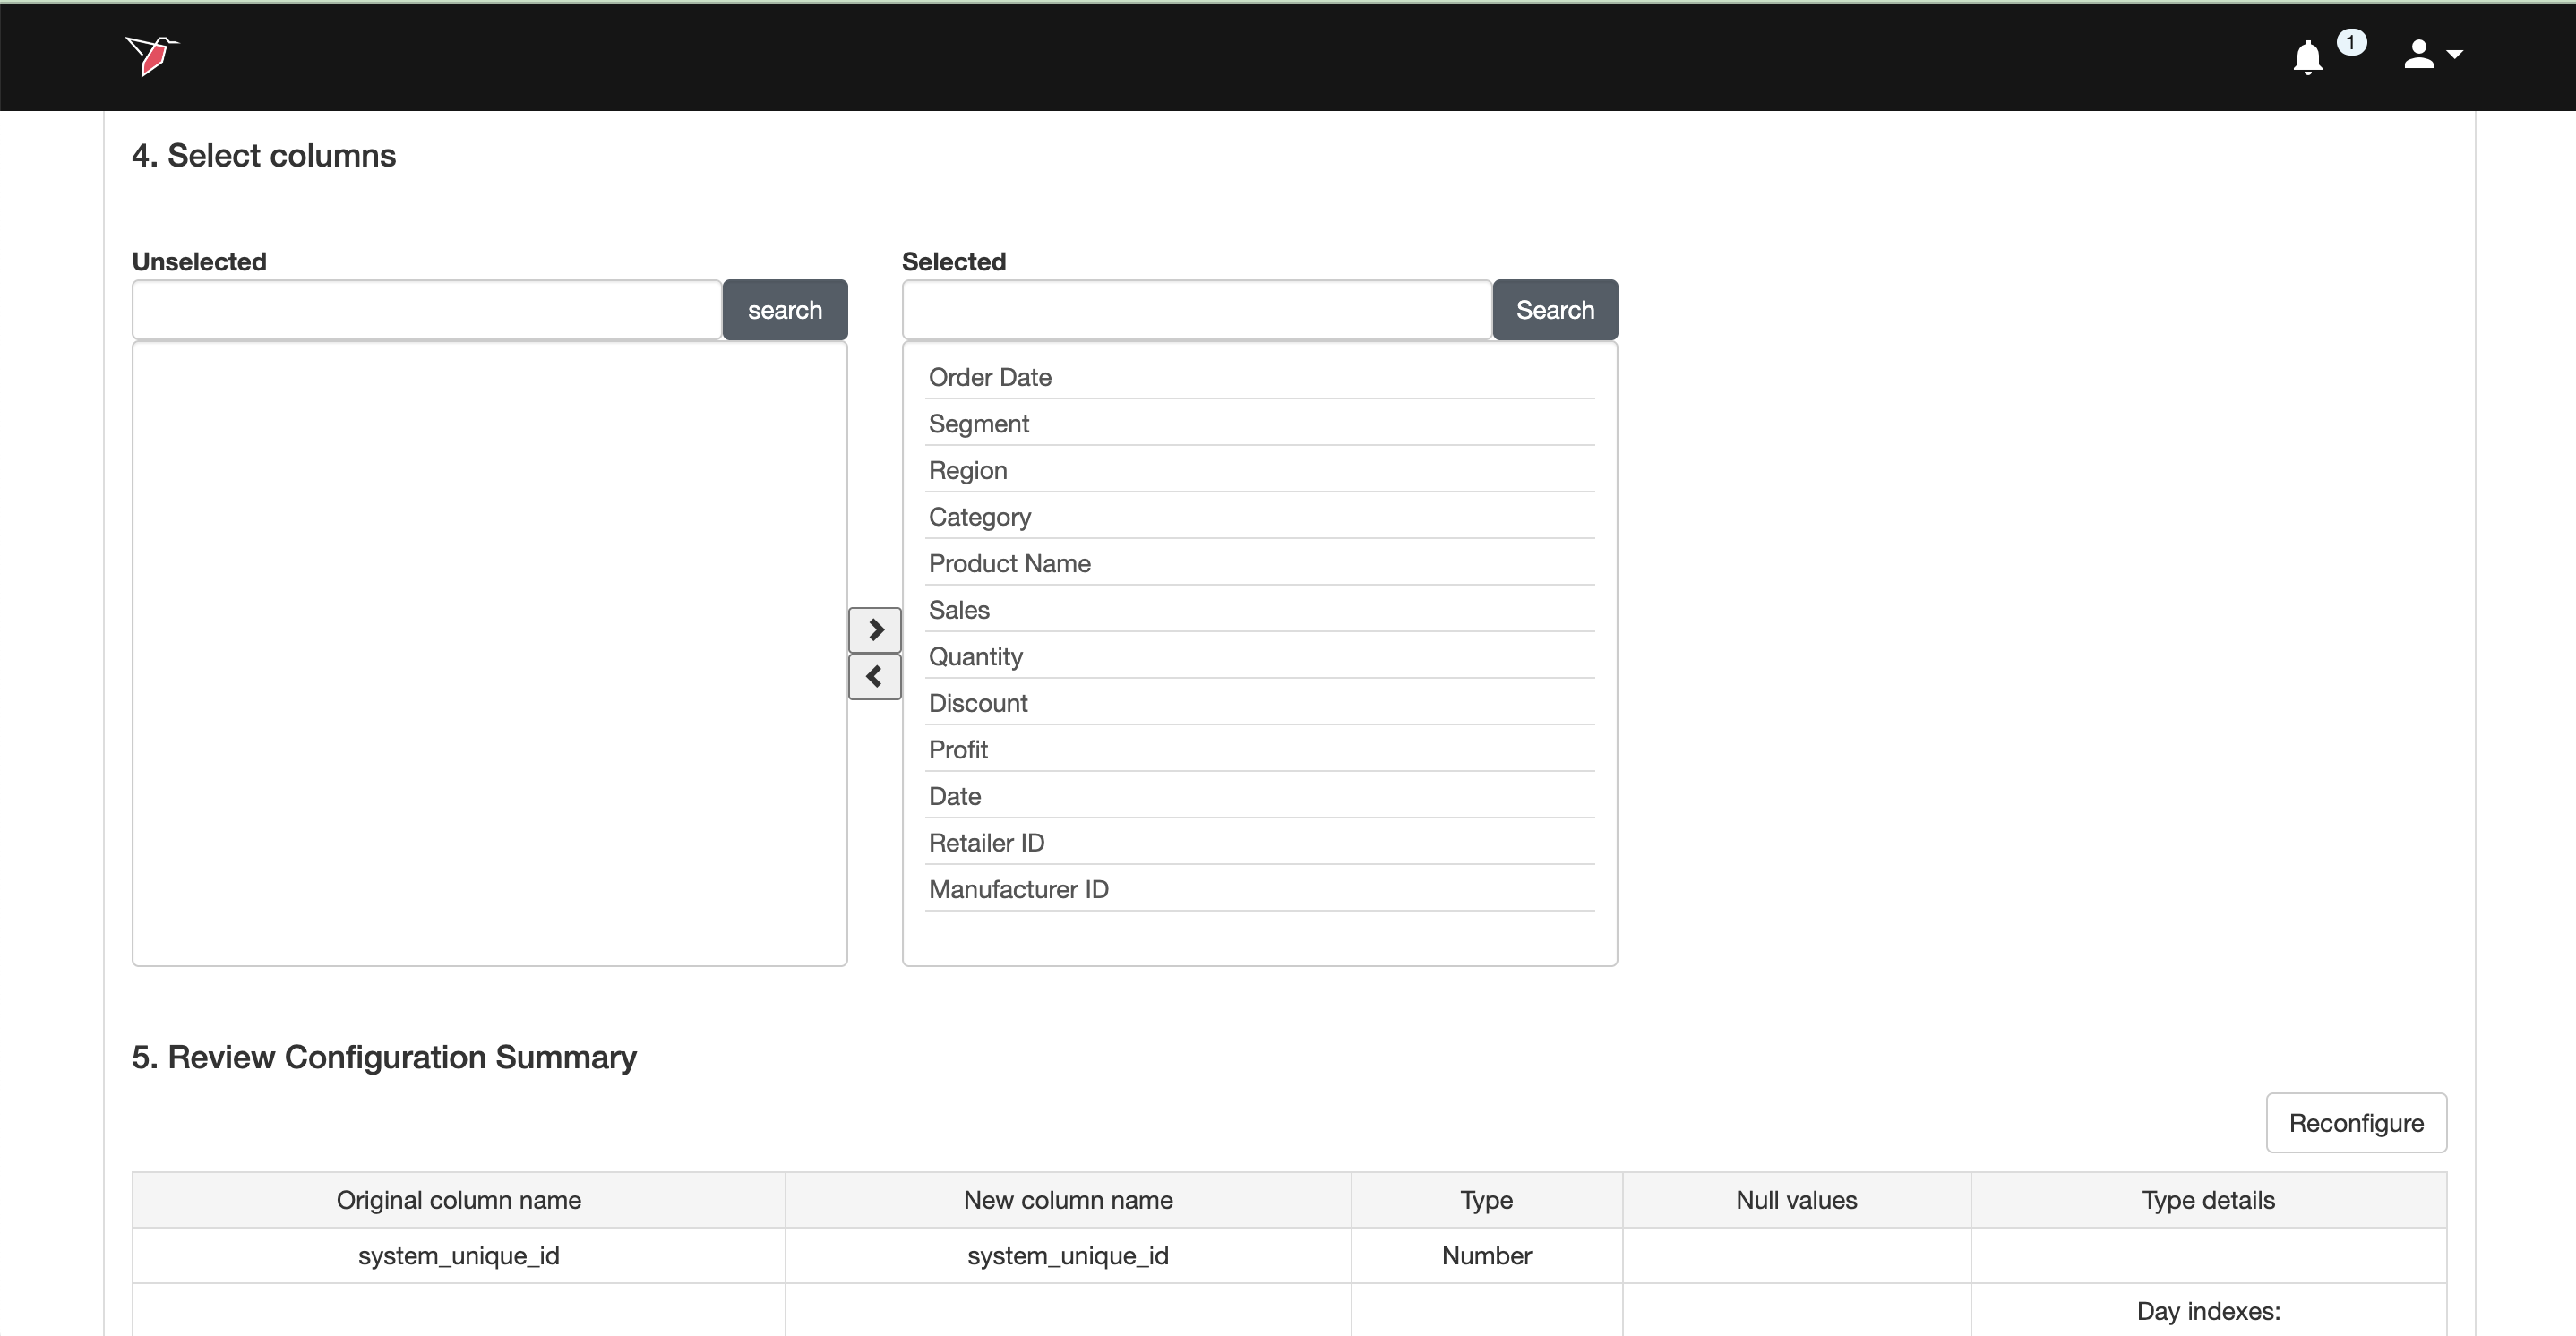This screenshot has height=1336, width=2576.
Task: Focus the Unselected search input field
Action: coord(427,310)
